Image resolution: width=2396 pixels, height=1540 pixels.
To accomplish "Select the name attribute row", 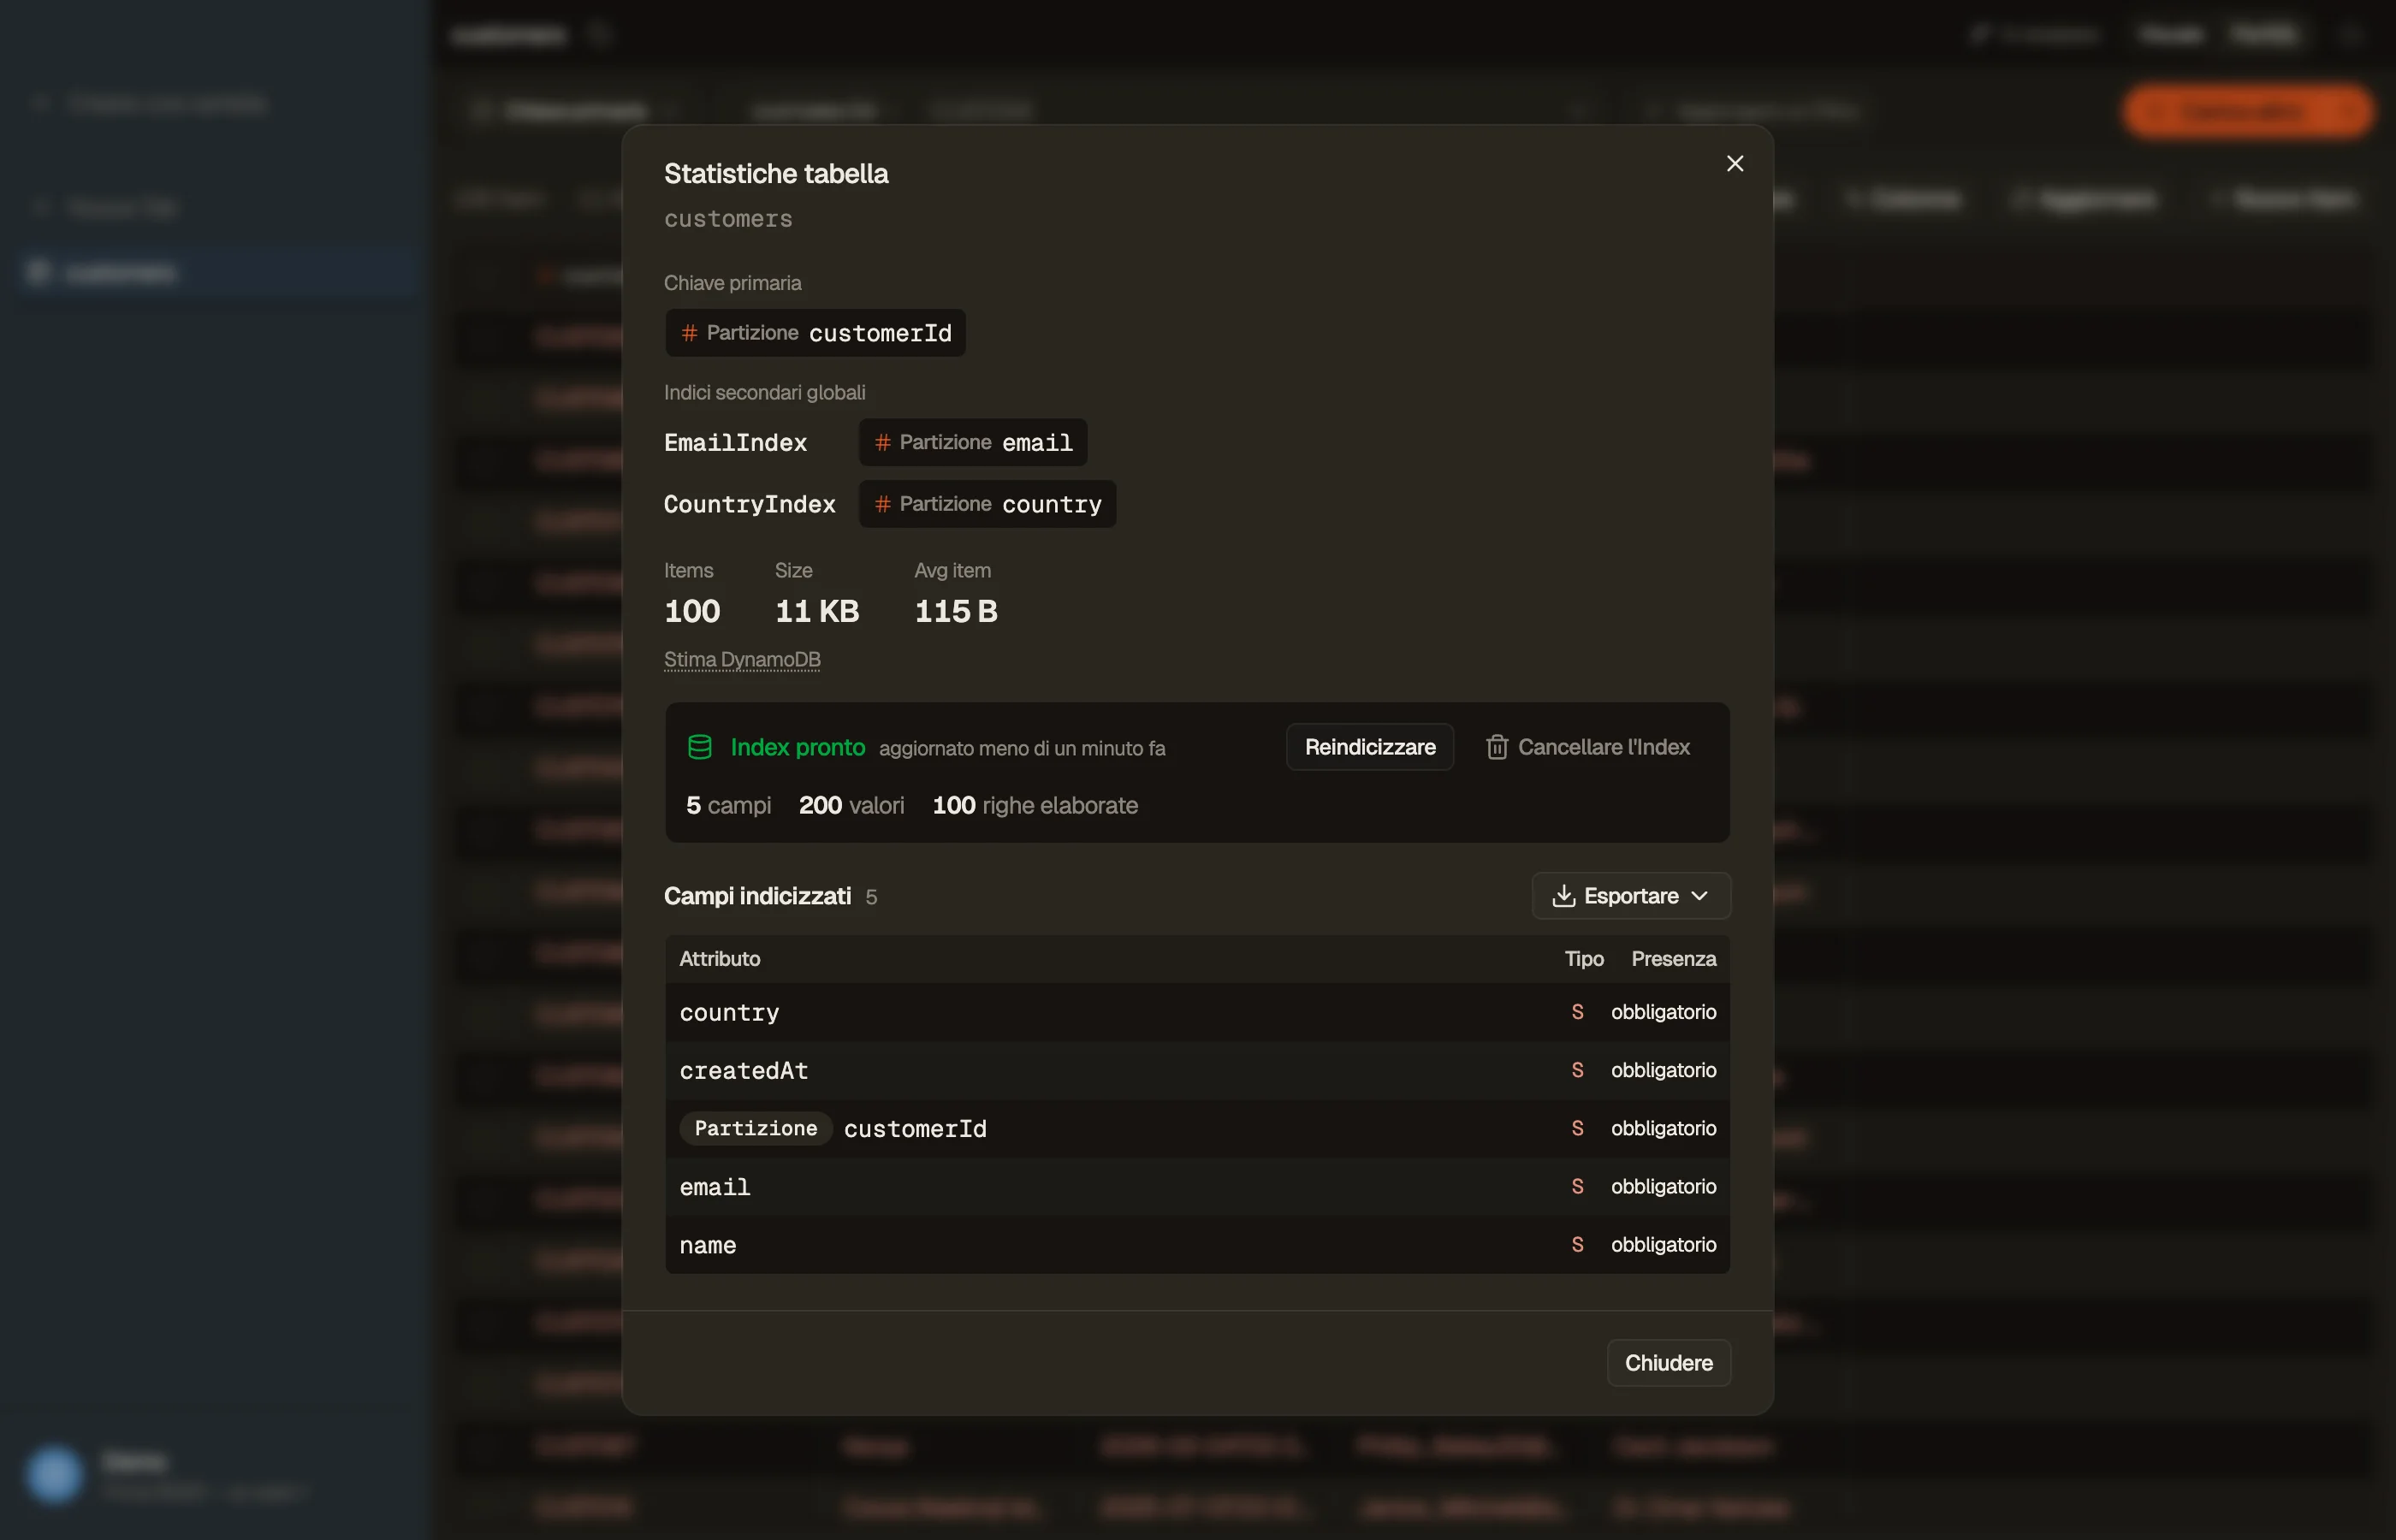I will tap(1197, 1245).
